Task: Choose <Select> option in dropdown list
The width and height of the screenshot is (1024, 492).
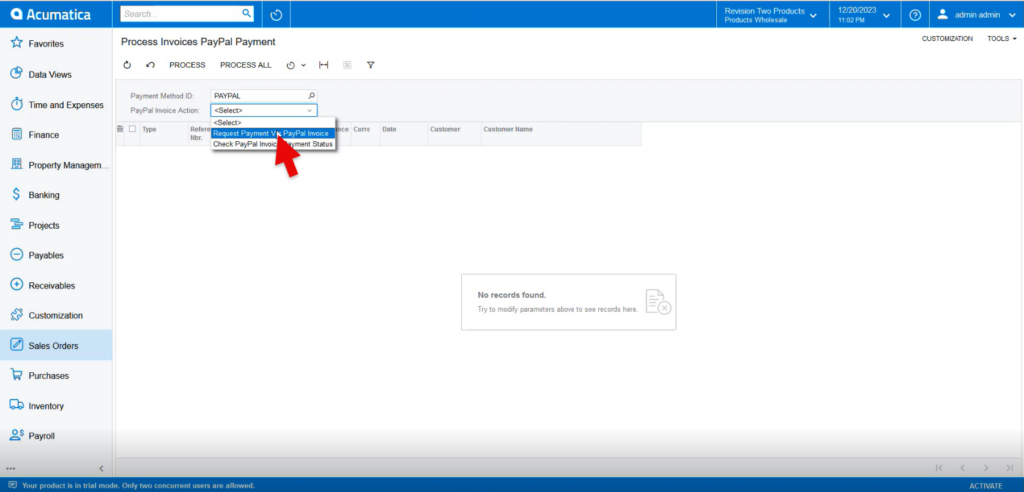Action: click(x=273, y=122)
